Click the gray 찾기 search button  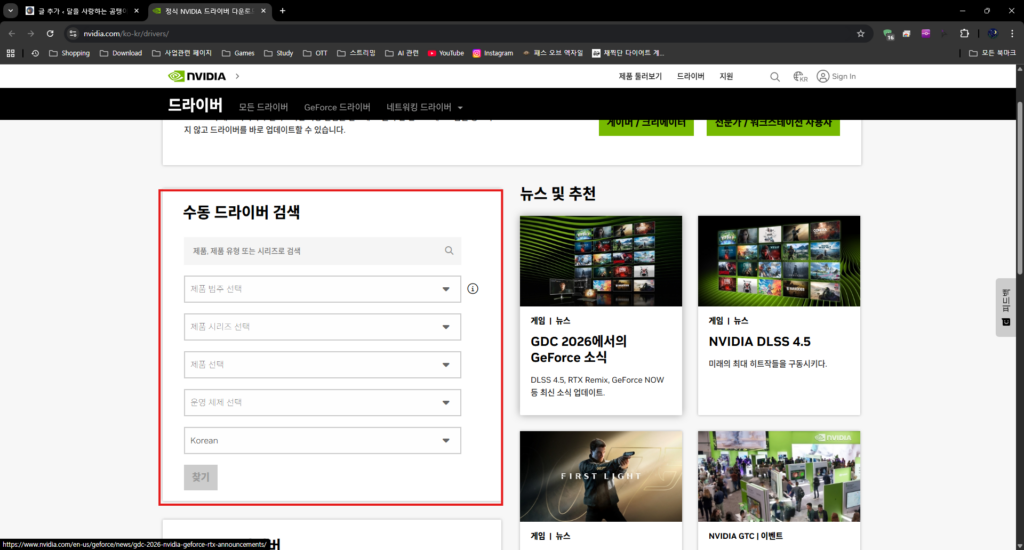click(x=200, y=477)
